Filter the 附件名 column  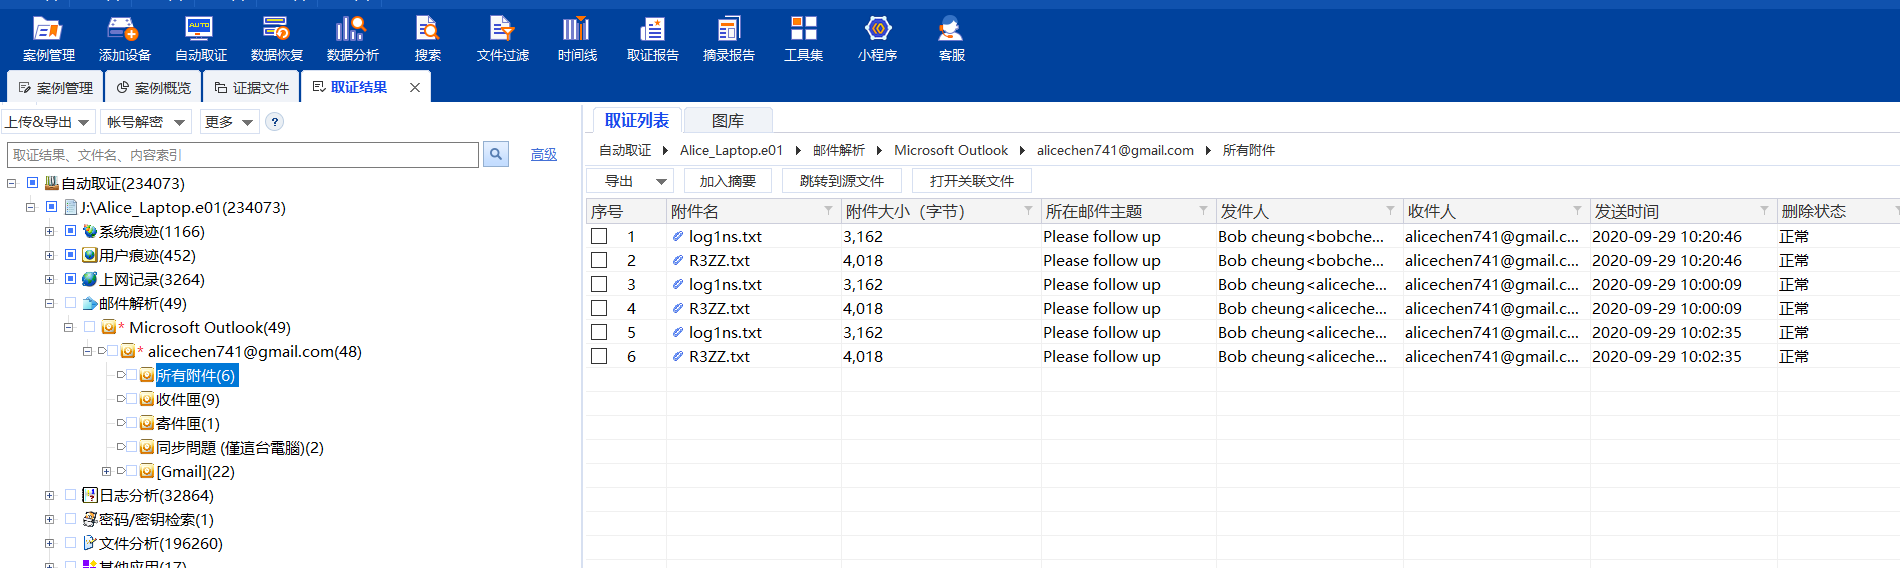828,210
